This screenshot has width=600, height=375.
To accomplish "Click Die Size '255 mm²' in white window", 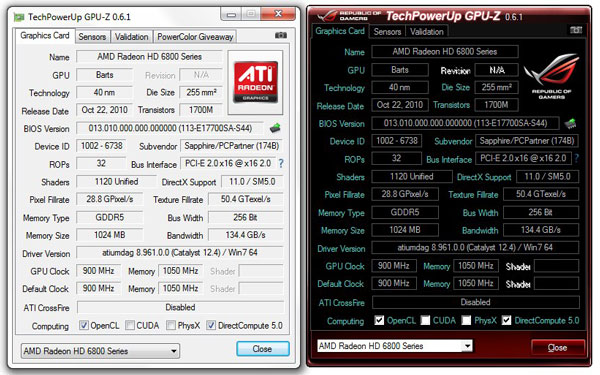I will [201, 92].
